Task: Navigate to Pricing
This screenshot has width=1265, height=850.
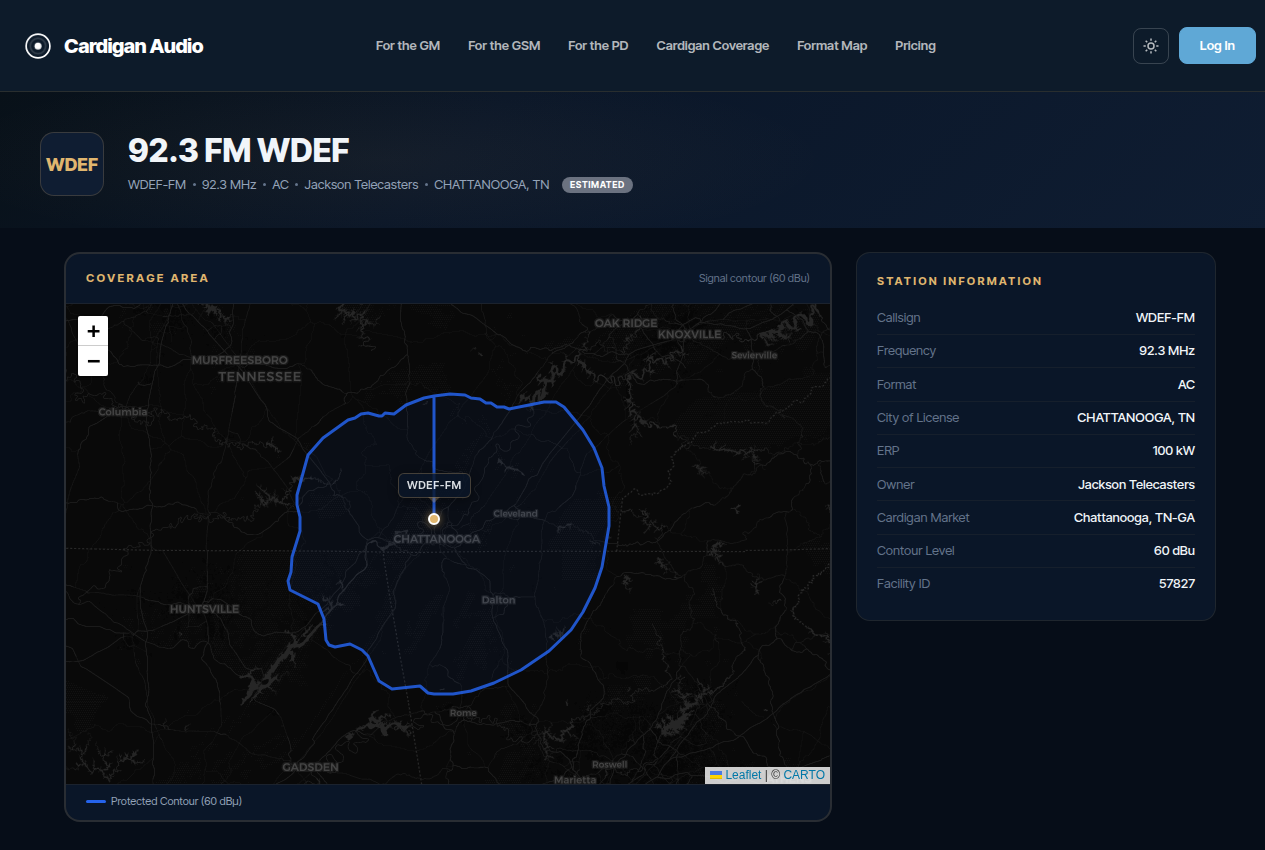Action: click(x=915, y=46)
